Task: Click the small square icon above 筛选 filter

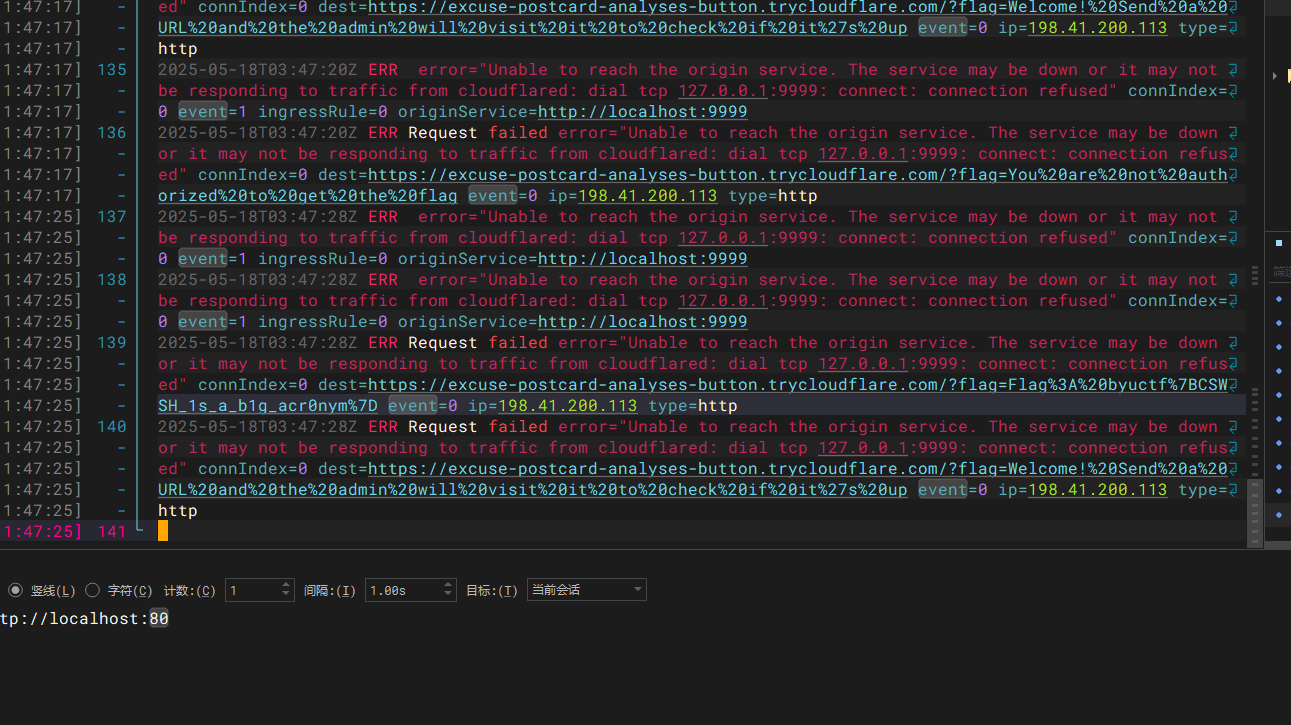Action: (1278, 242)
